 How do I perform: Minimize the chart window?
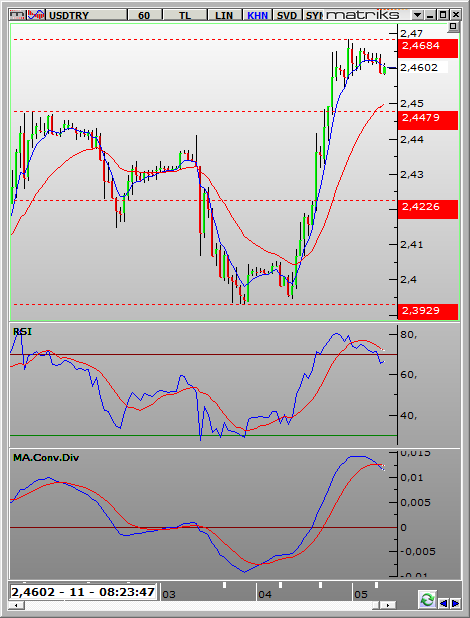(430, 15)
